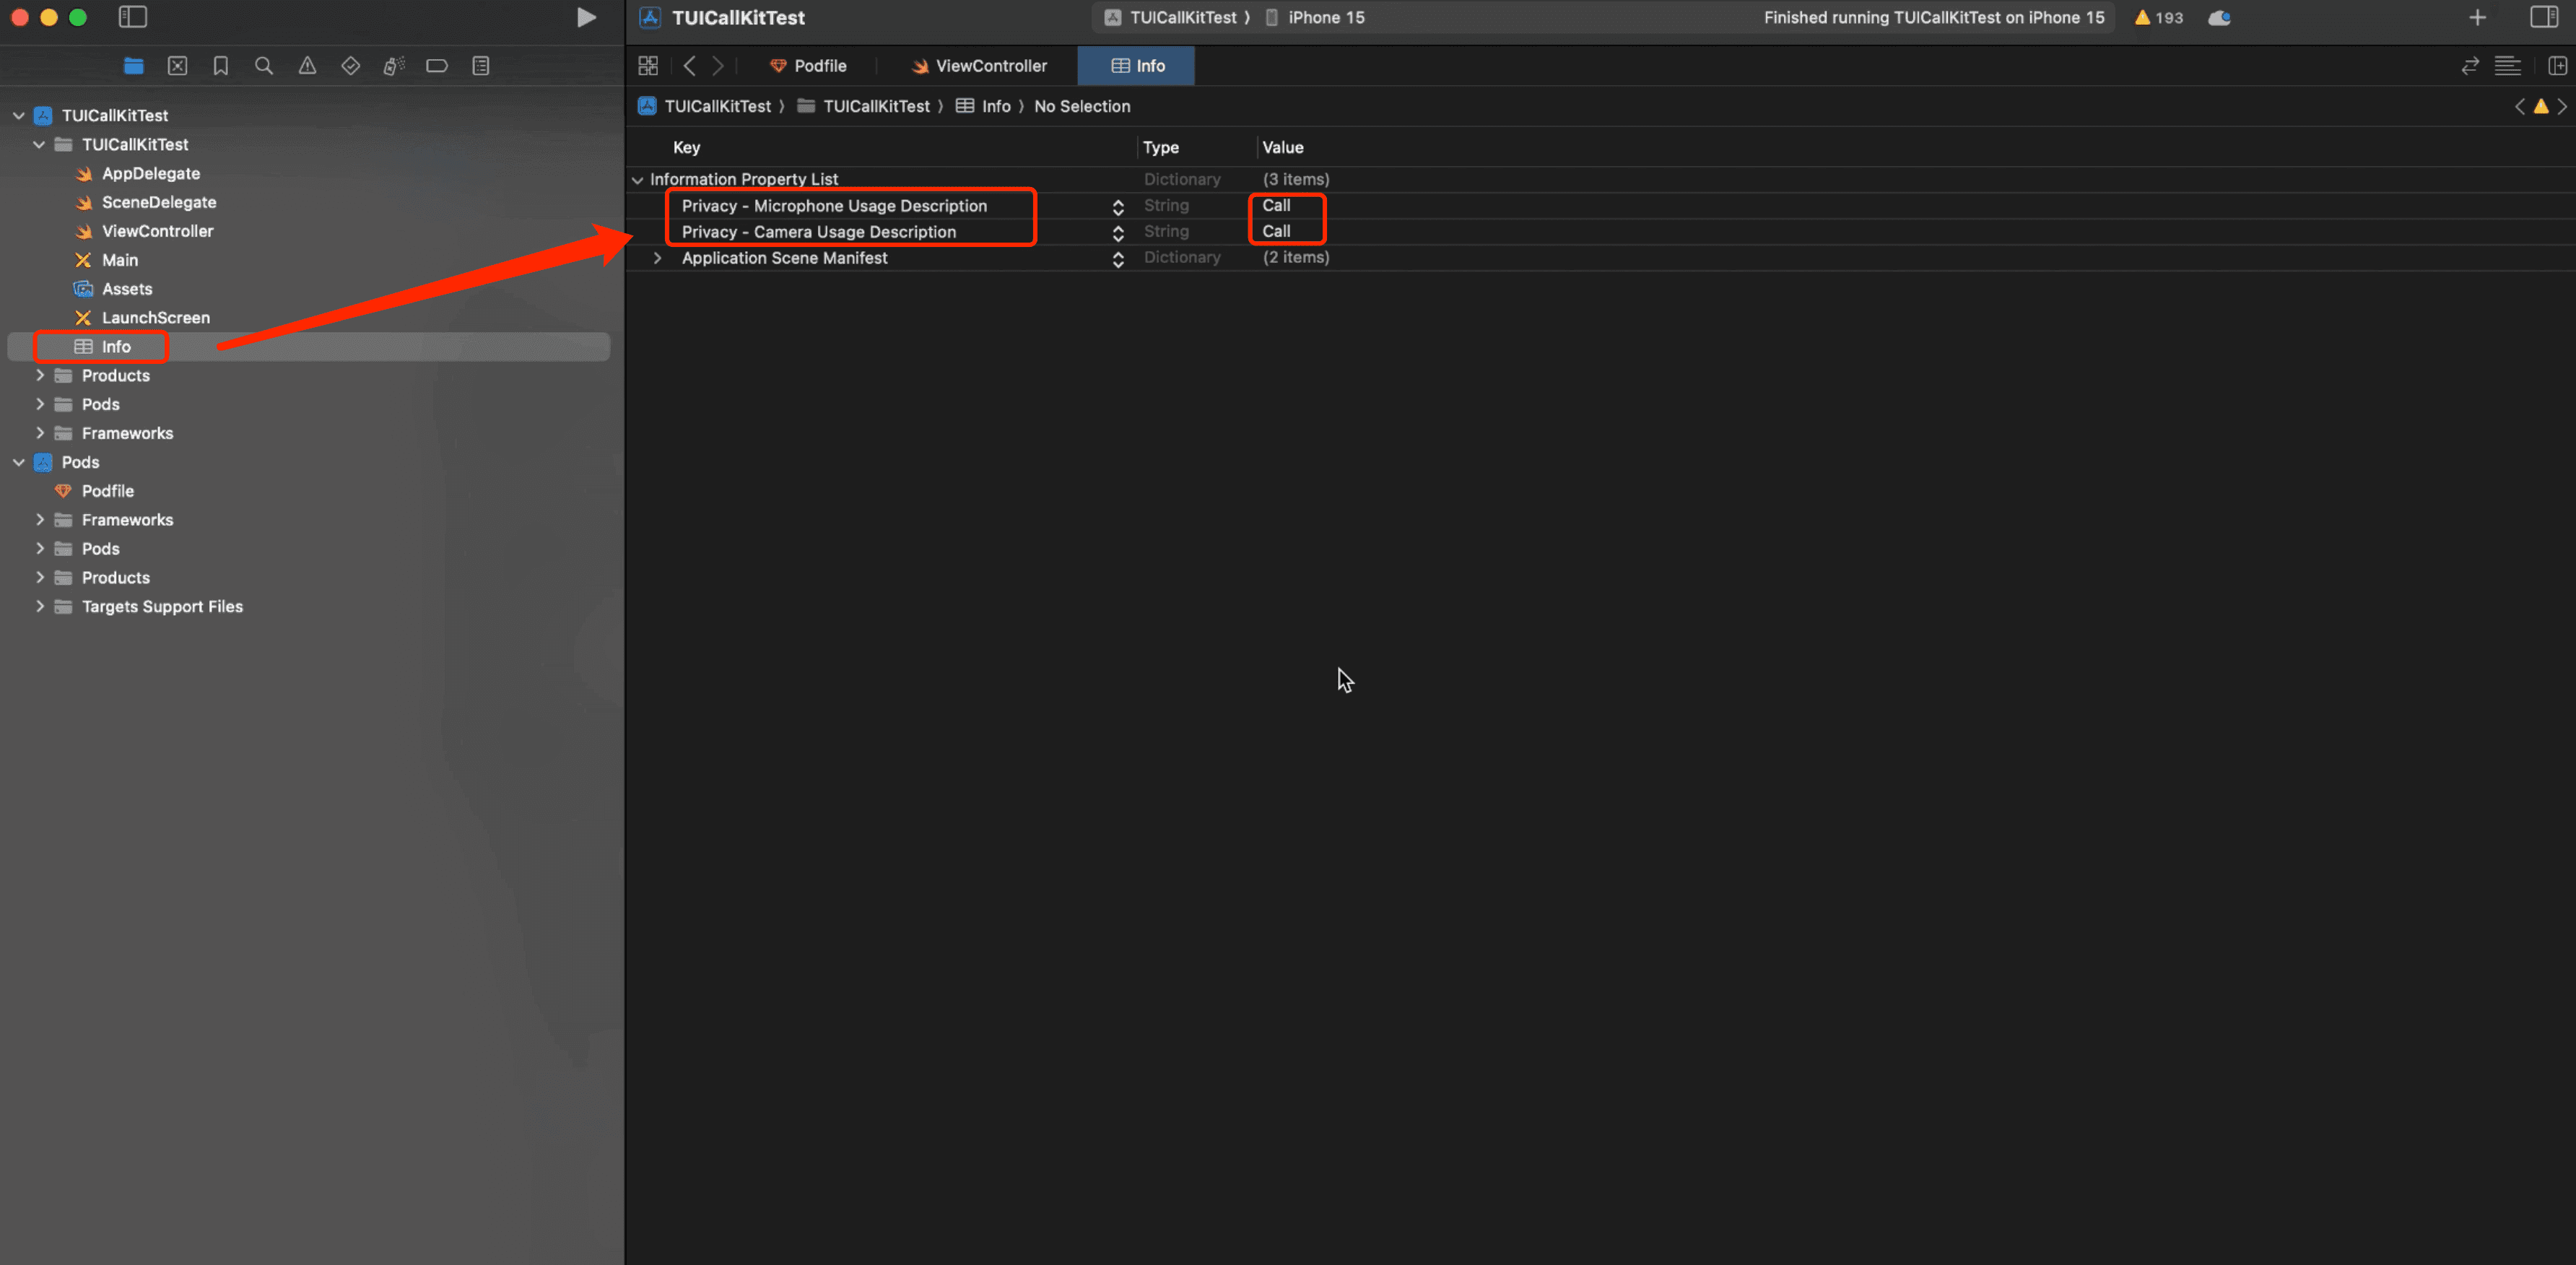Collapse Information Property List row
Image resolution: width=2576 pixels, height=1265 pixels.
click(x=637, y=180)
